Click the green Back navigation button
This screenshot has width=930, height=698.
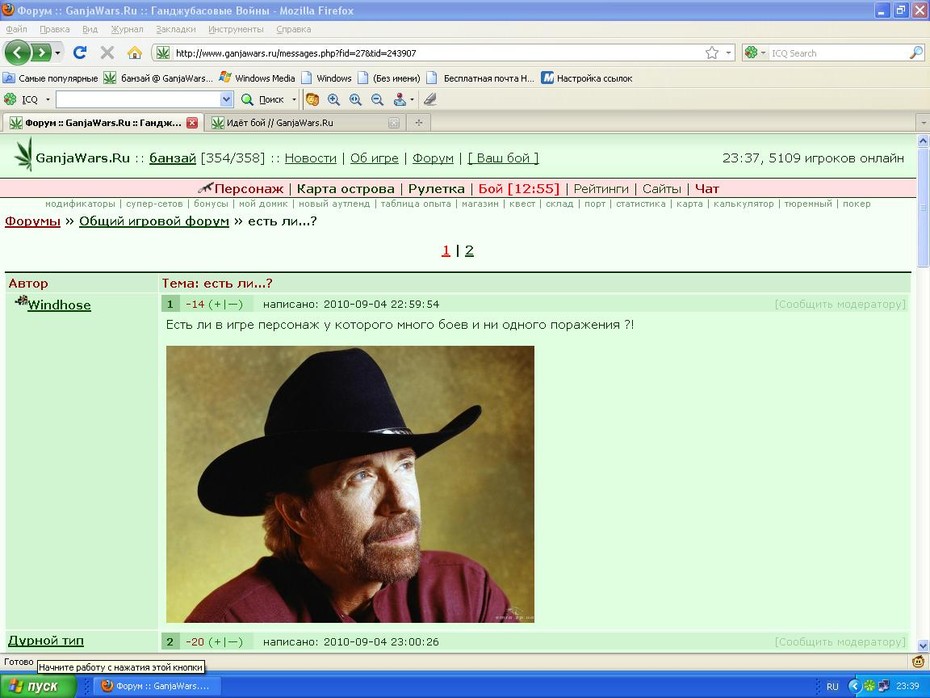pyautogui.click(x=18, y=53)
